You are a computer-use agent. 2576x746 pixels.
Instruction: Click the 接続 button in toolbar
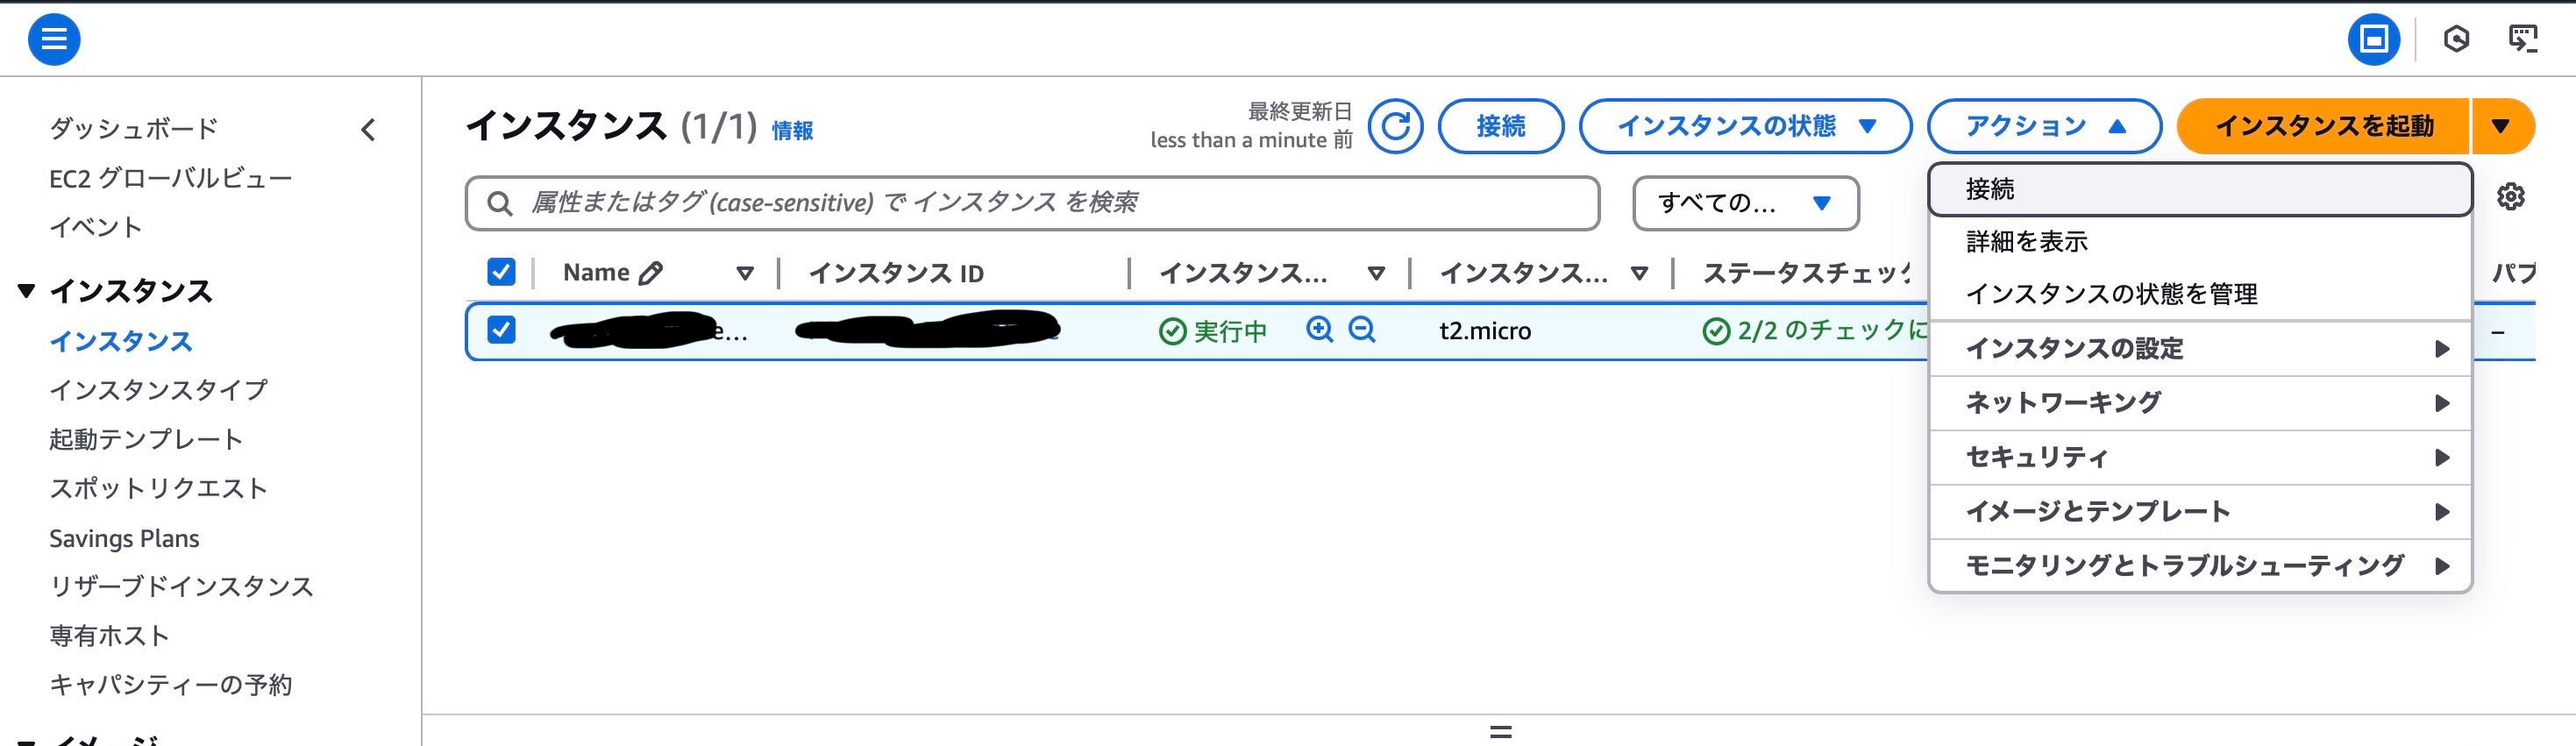[1500, 126]
